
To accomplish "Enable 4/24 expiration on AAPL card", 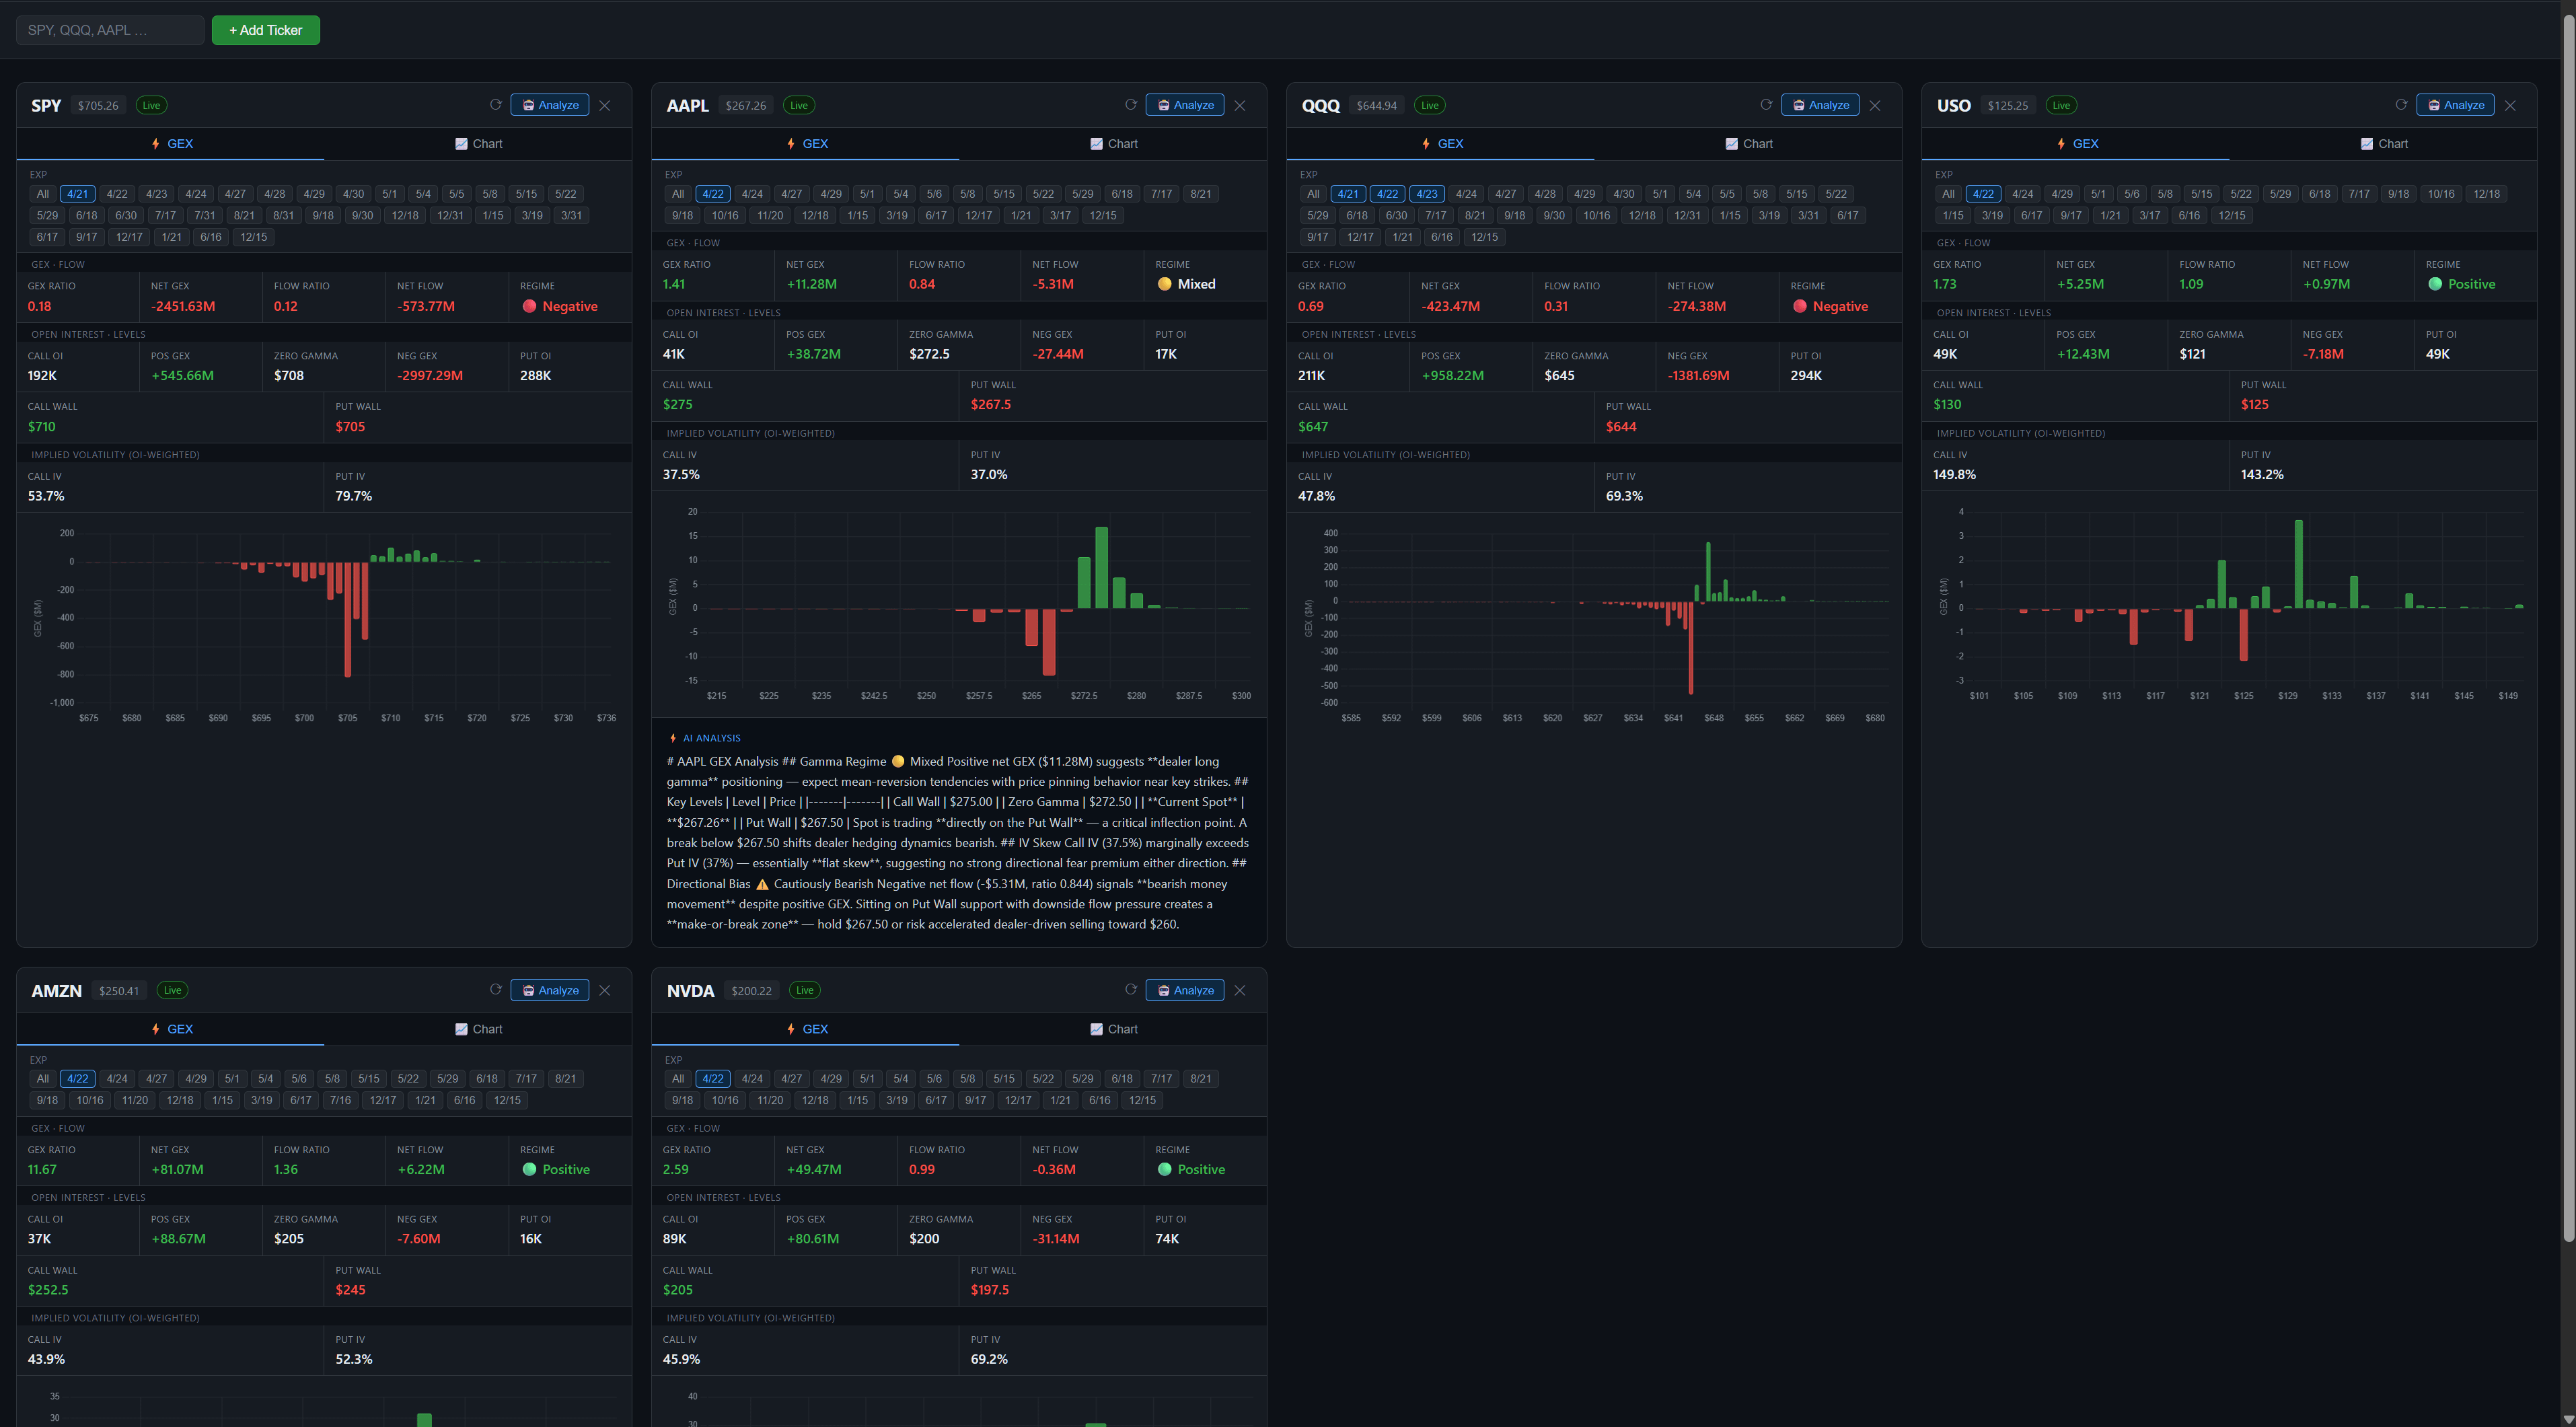I will (752, 194).
